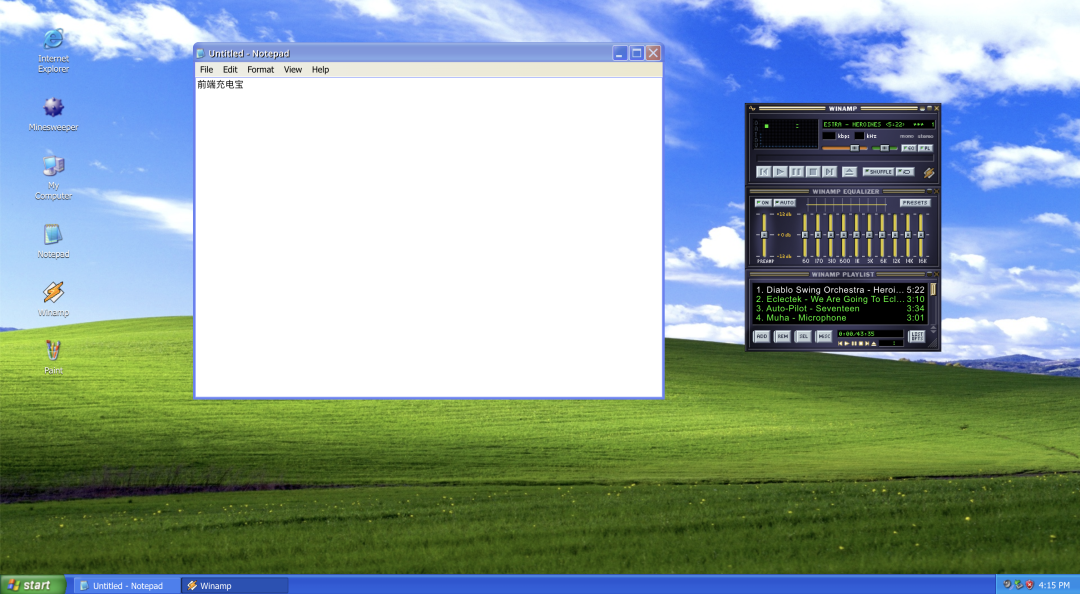Click the Winamp balance slider
1080x594 pixels.
pos(885,148)
